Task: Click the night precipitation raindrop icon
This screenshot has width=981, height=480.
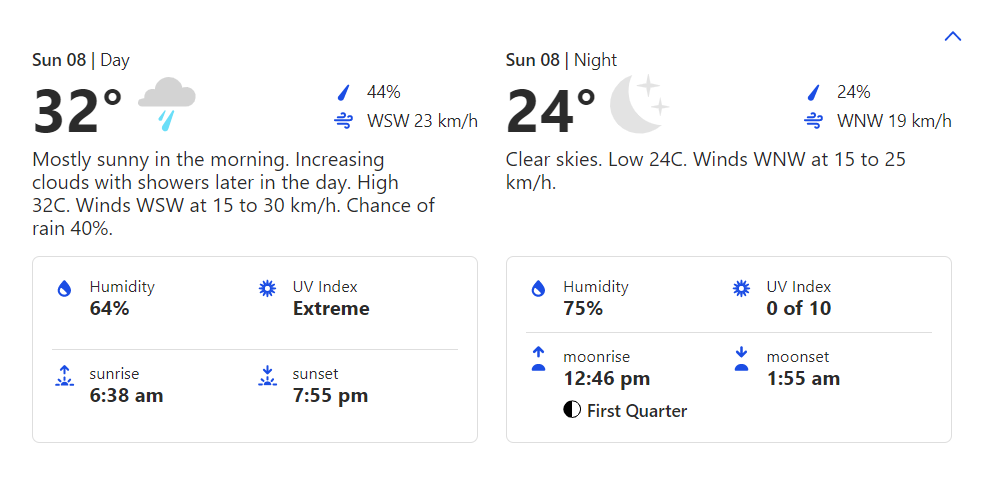Action: pyautogui.click(x=814, y=93)
